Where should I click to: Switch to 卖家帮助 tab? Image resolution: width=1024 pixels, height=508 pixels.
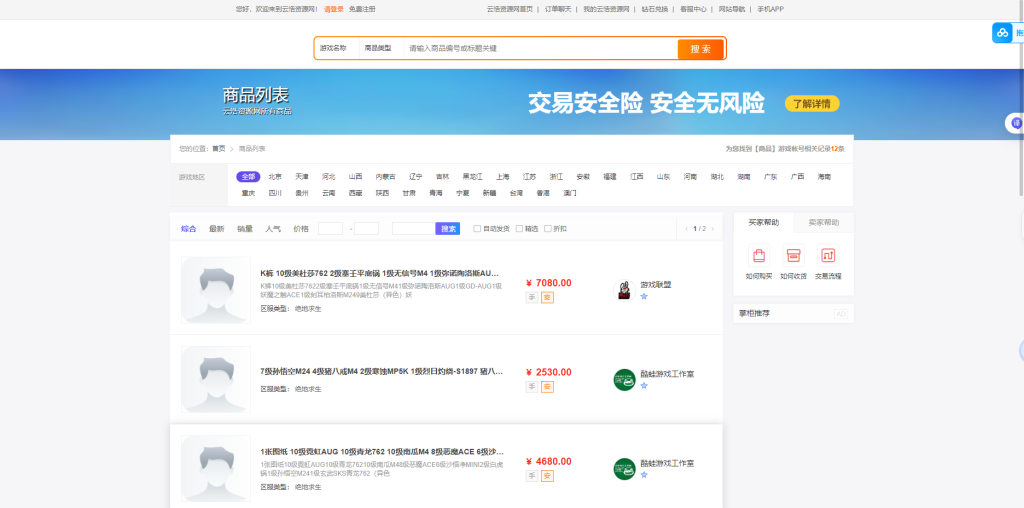(x=824, y=223)
